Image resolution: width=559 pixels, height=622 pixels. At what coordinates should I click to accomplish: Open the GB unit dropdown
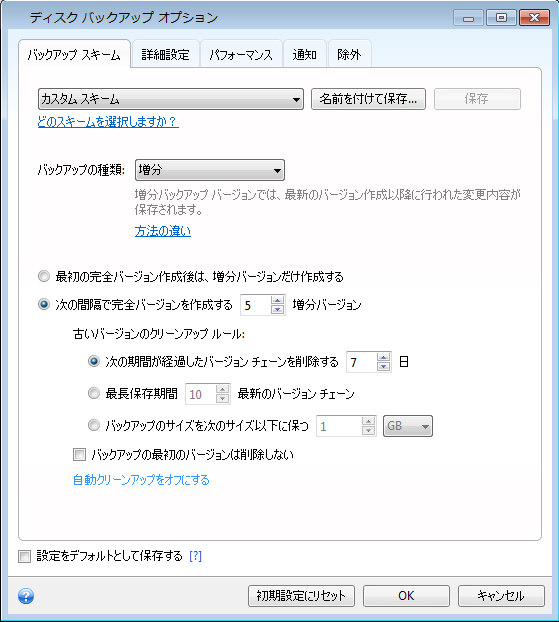pyautogui.click(x=408, y=426)
